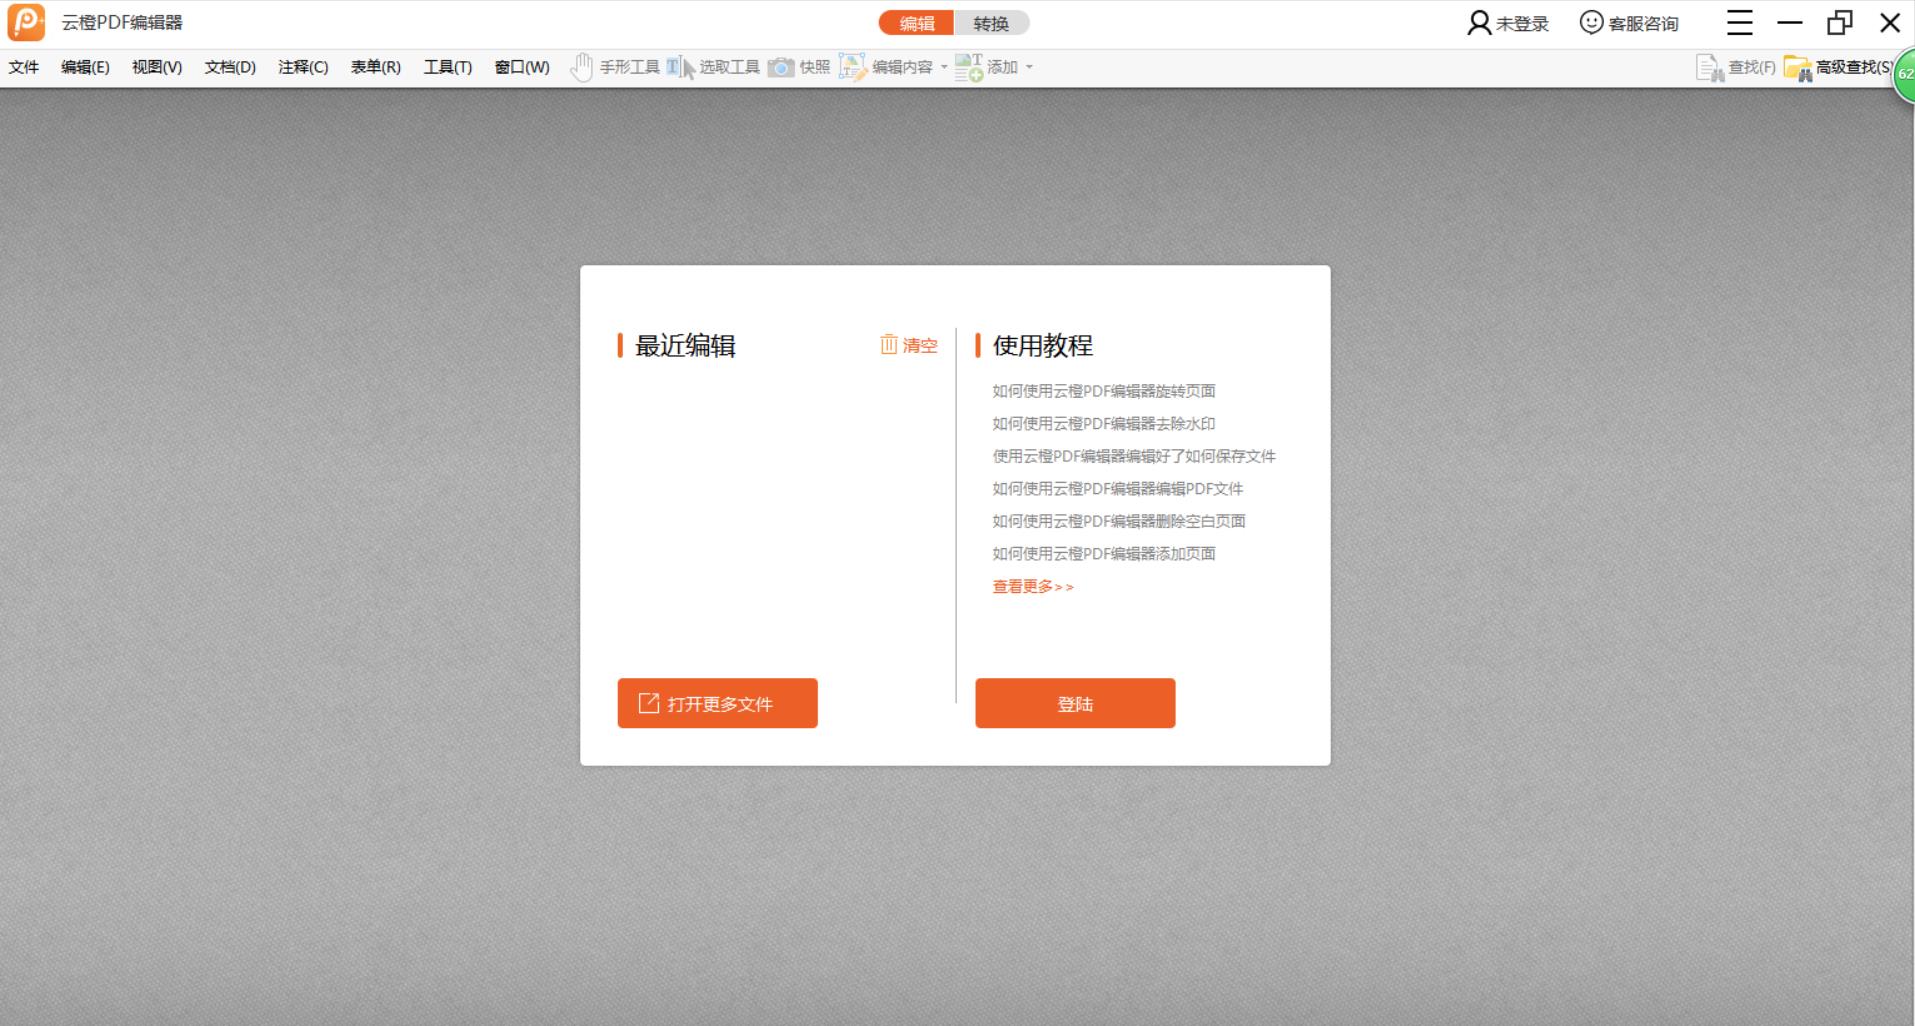This screenshot has height=1026, width=1915.
Task: Close the 云橙PDF编辑器 window
Action: [x=1889, y=23]
